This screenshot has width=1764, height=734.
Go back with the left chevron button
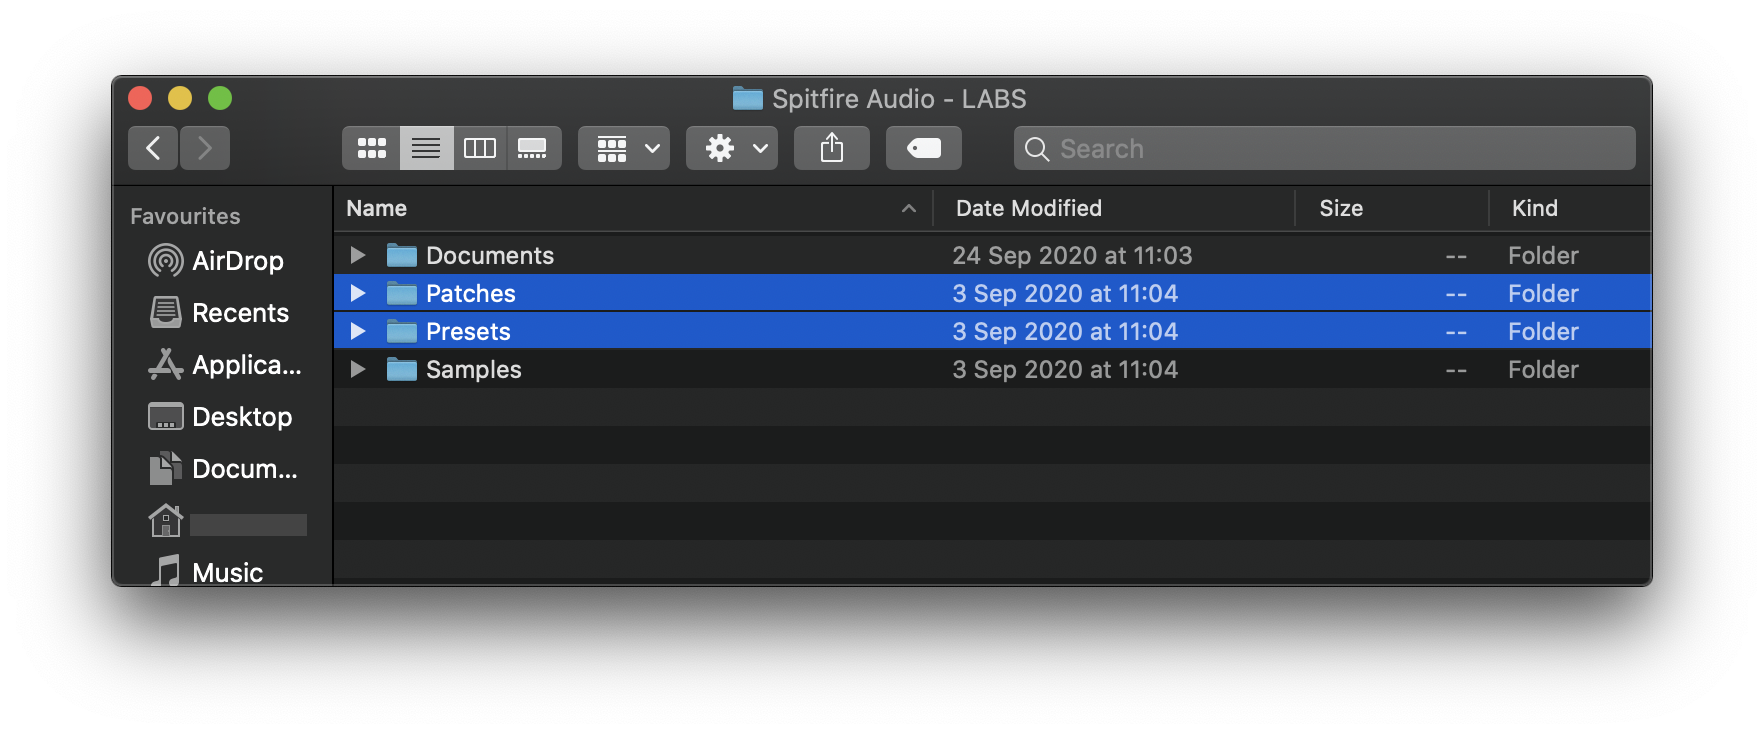(153, 148)
